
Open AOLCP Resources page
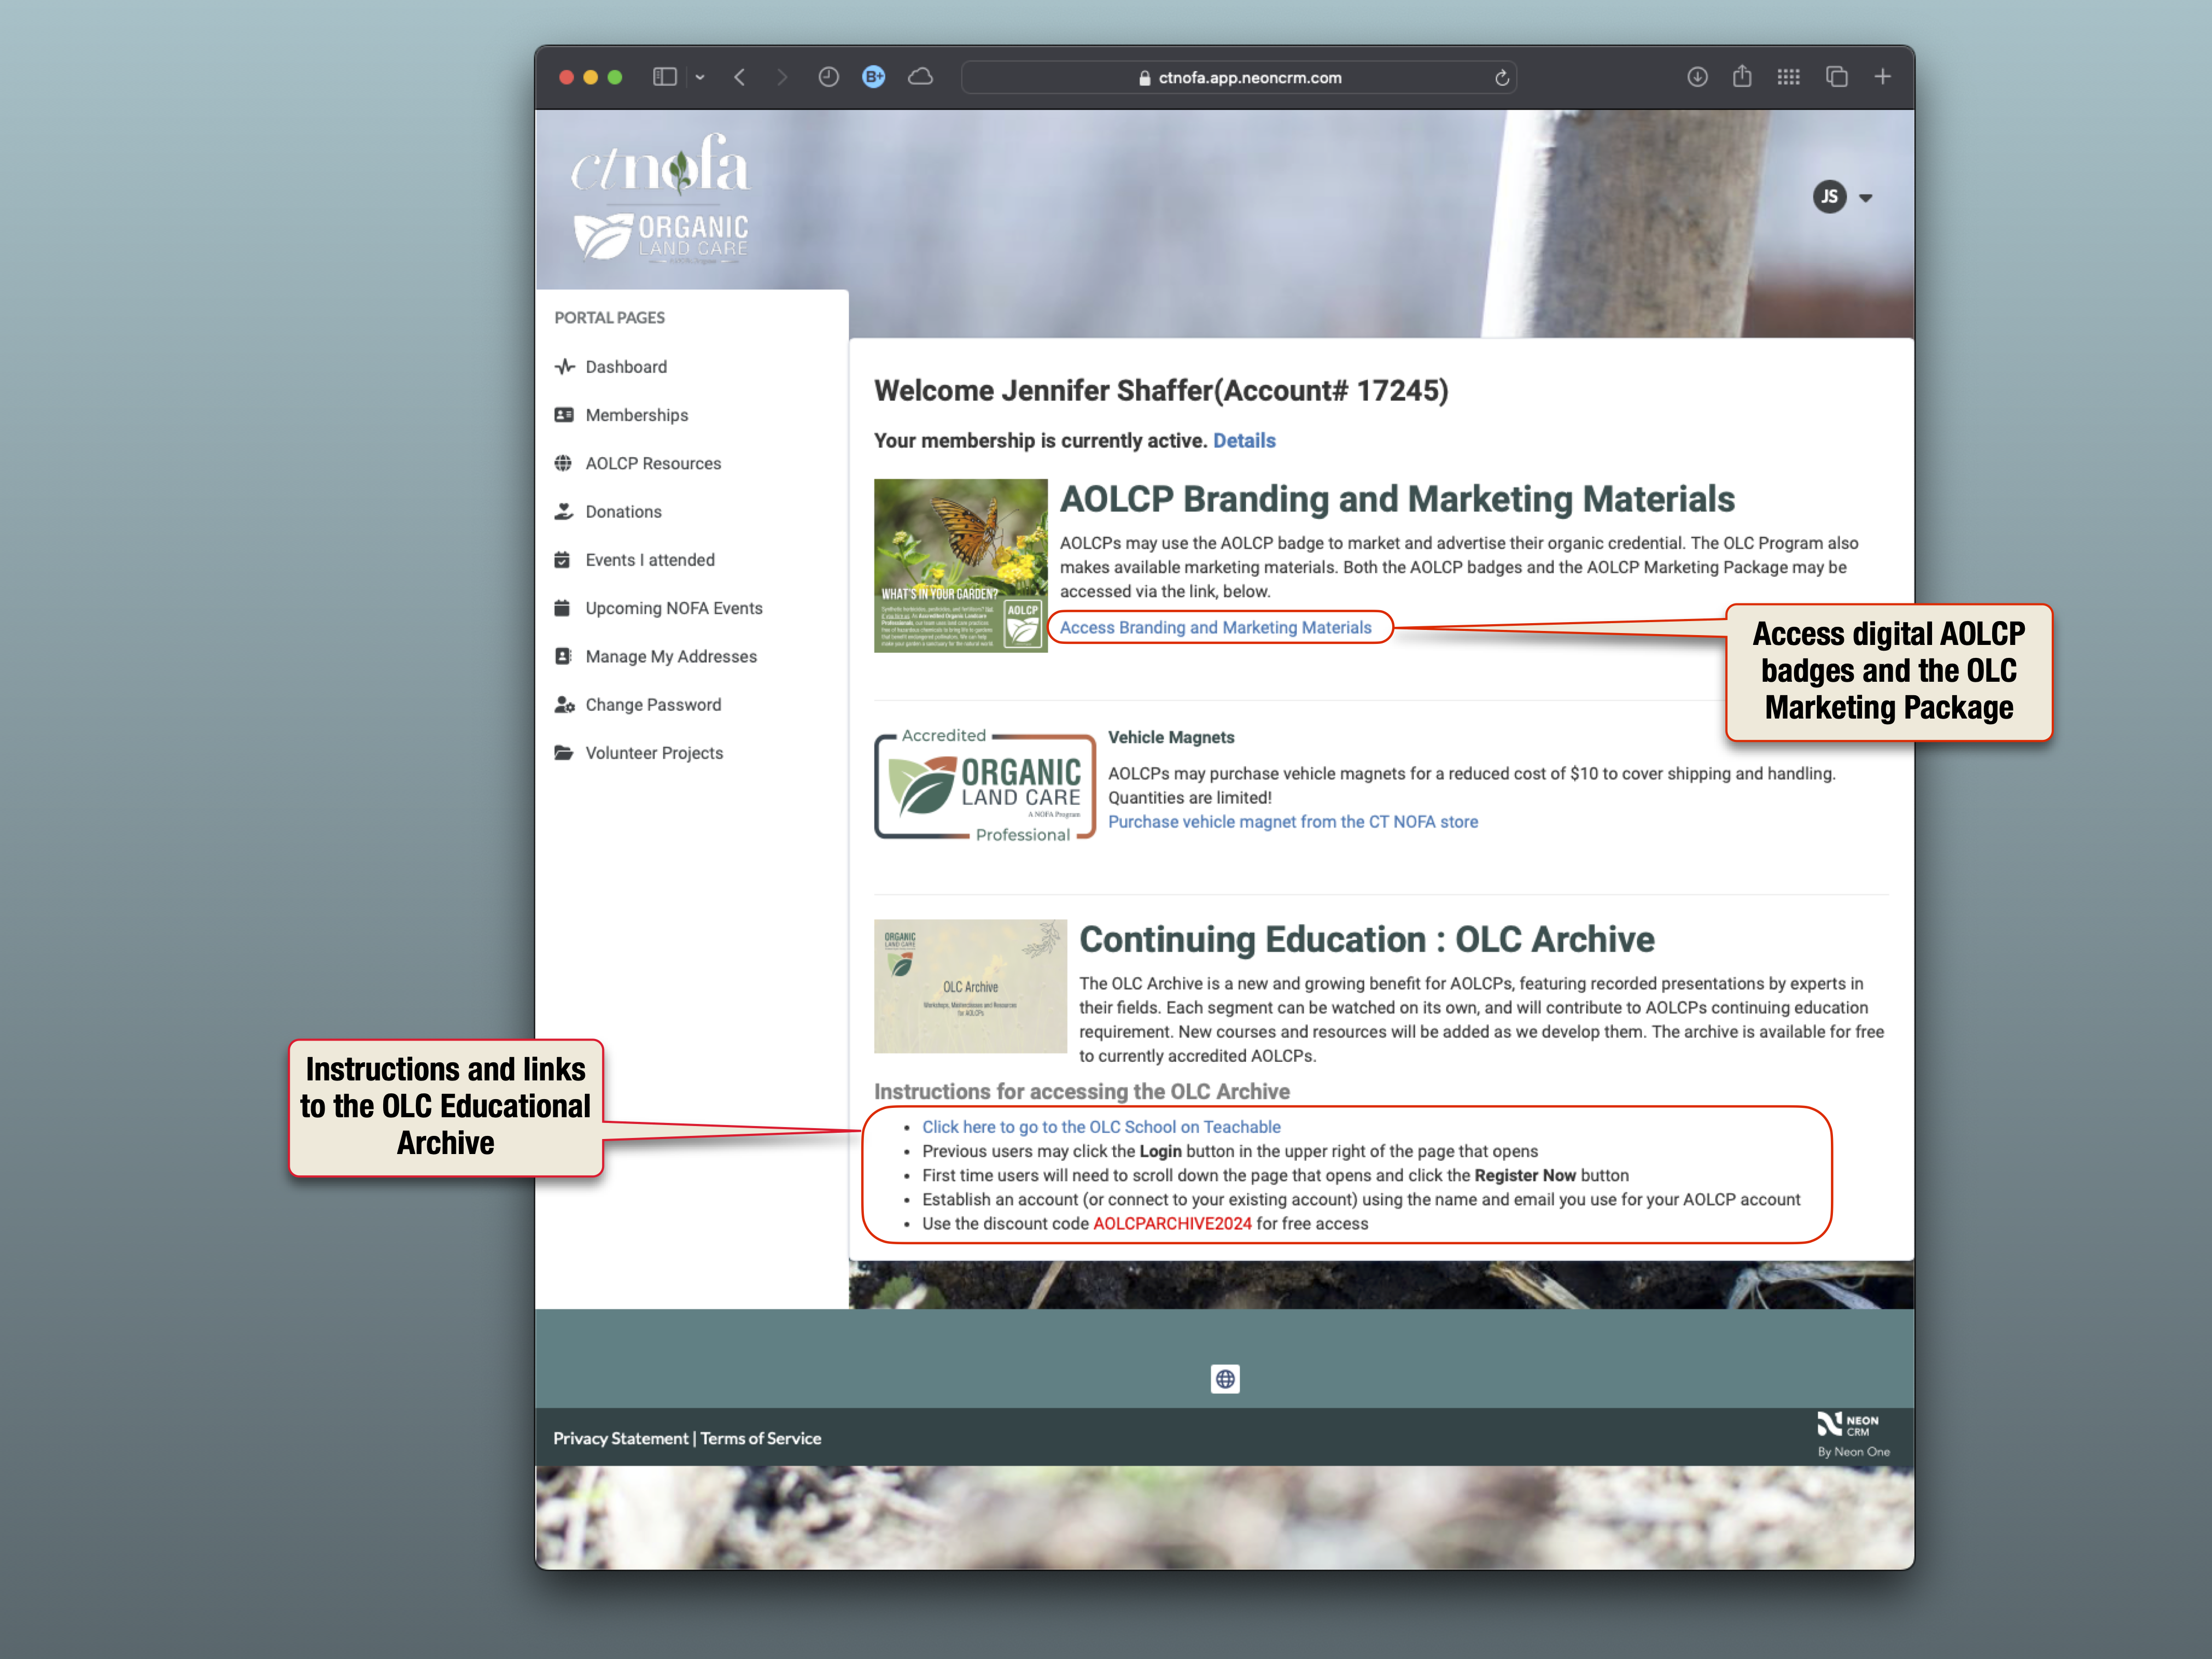(x=653, y=463)
